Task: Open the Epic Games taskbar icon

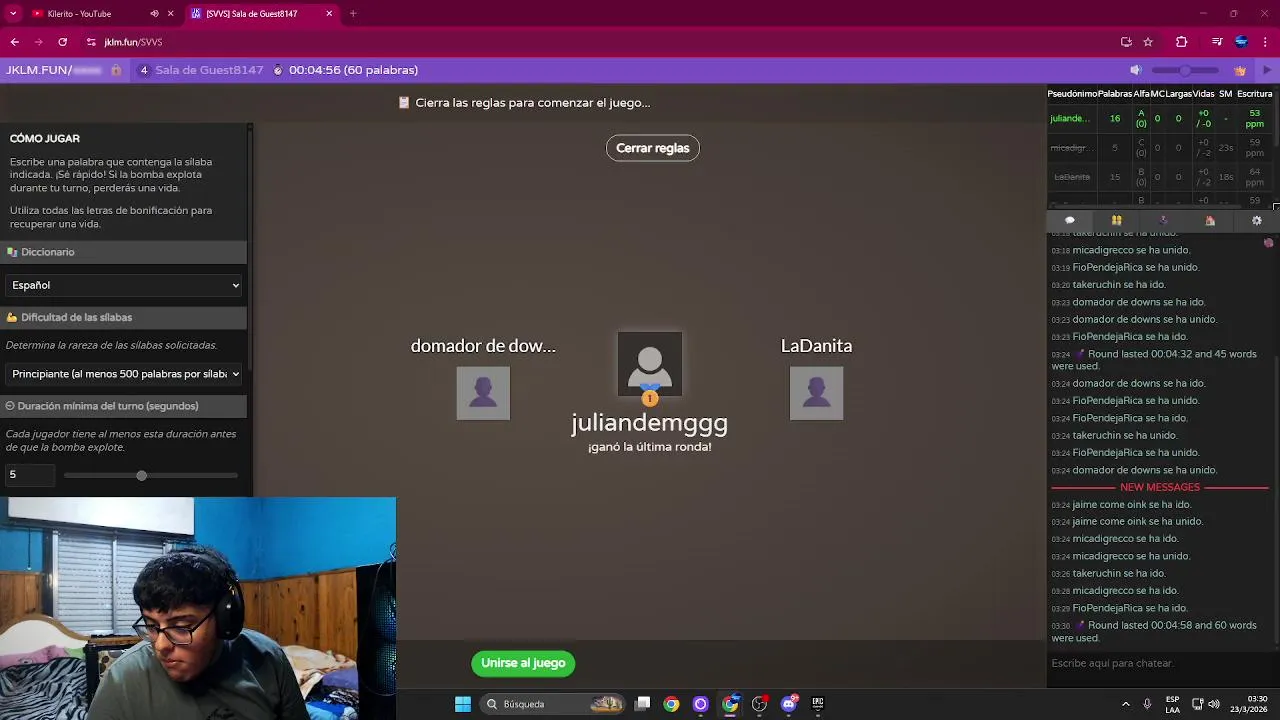Action: [x=817, y=704]
